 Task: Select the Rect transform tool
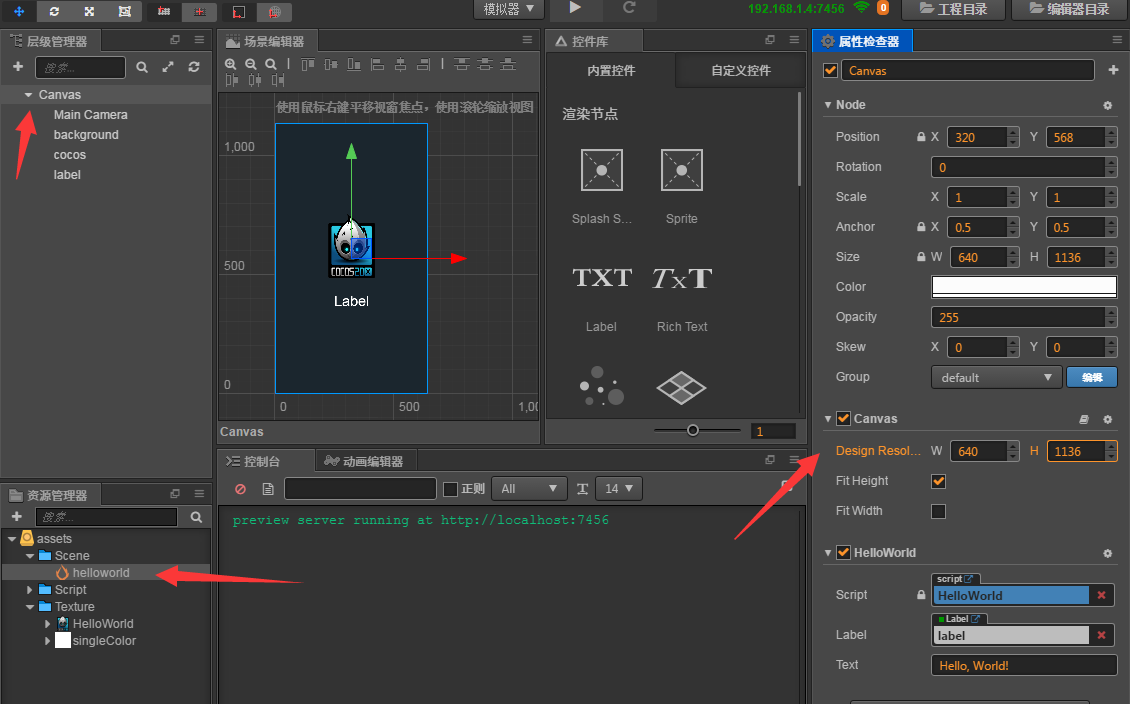(125, 11)
